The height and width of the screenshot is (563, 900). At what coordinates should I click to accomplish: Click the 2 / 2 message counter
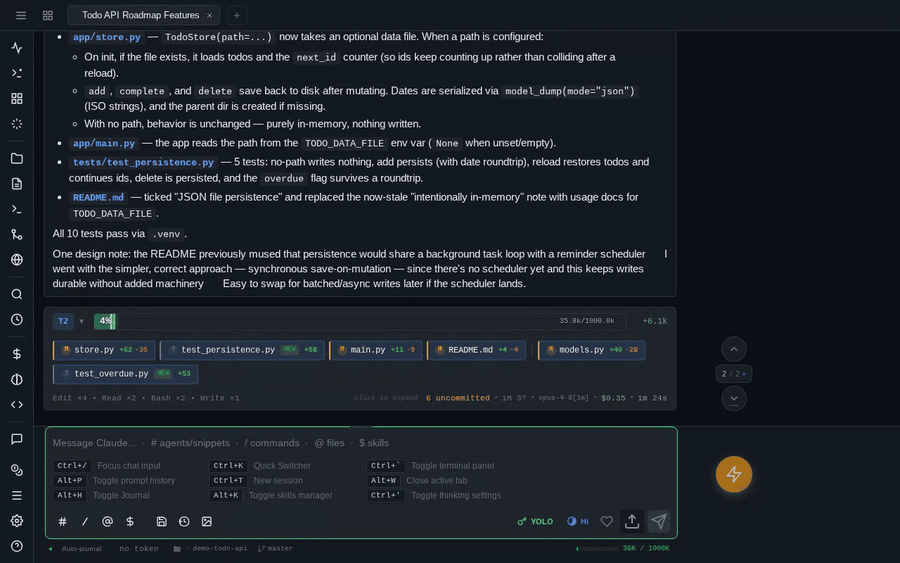(x=734, y=374)
